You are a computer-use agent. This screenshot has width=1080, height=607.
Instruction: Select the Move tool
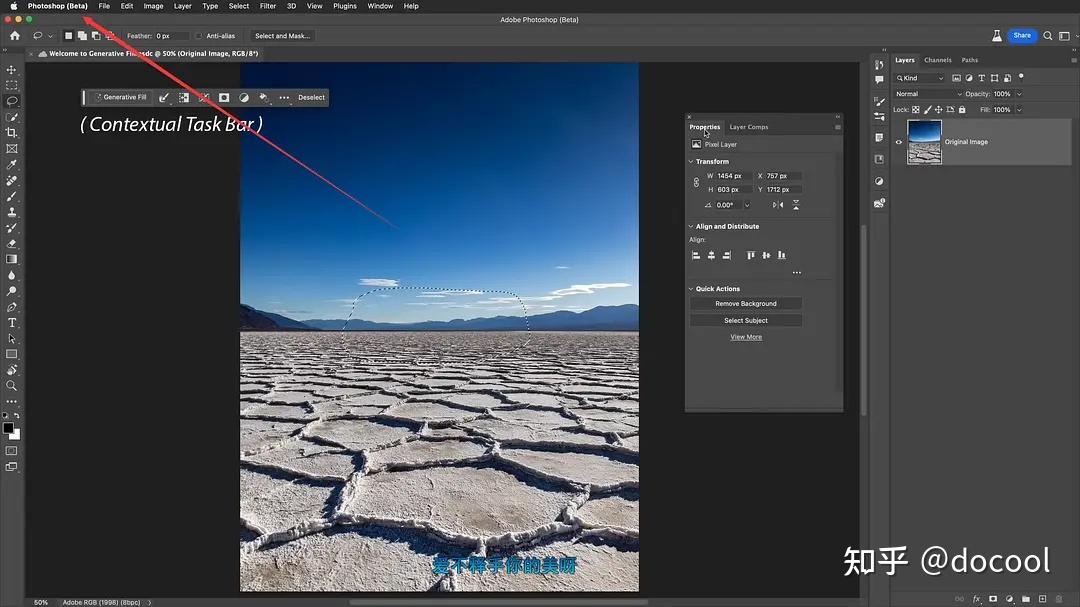[12, 70]
